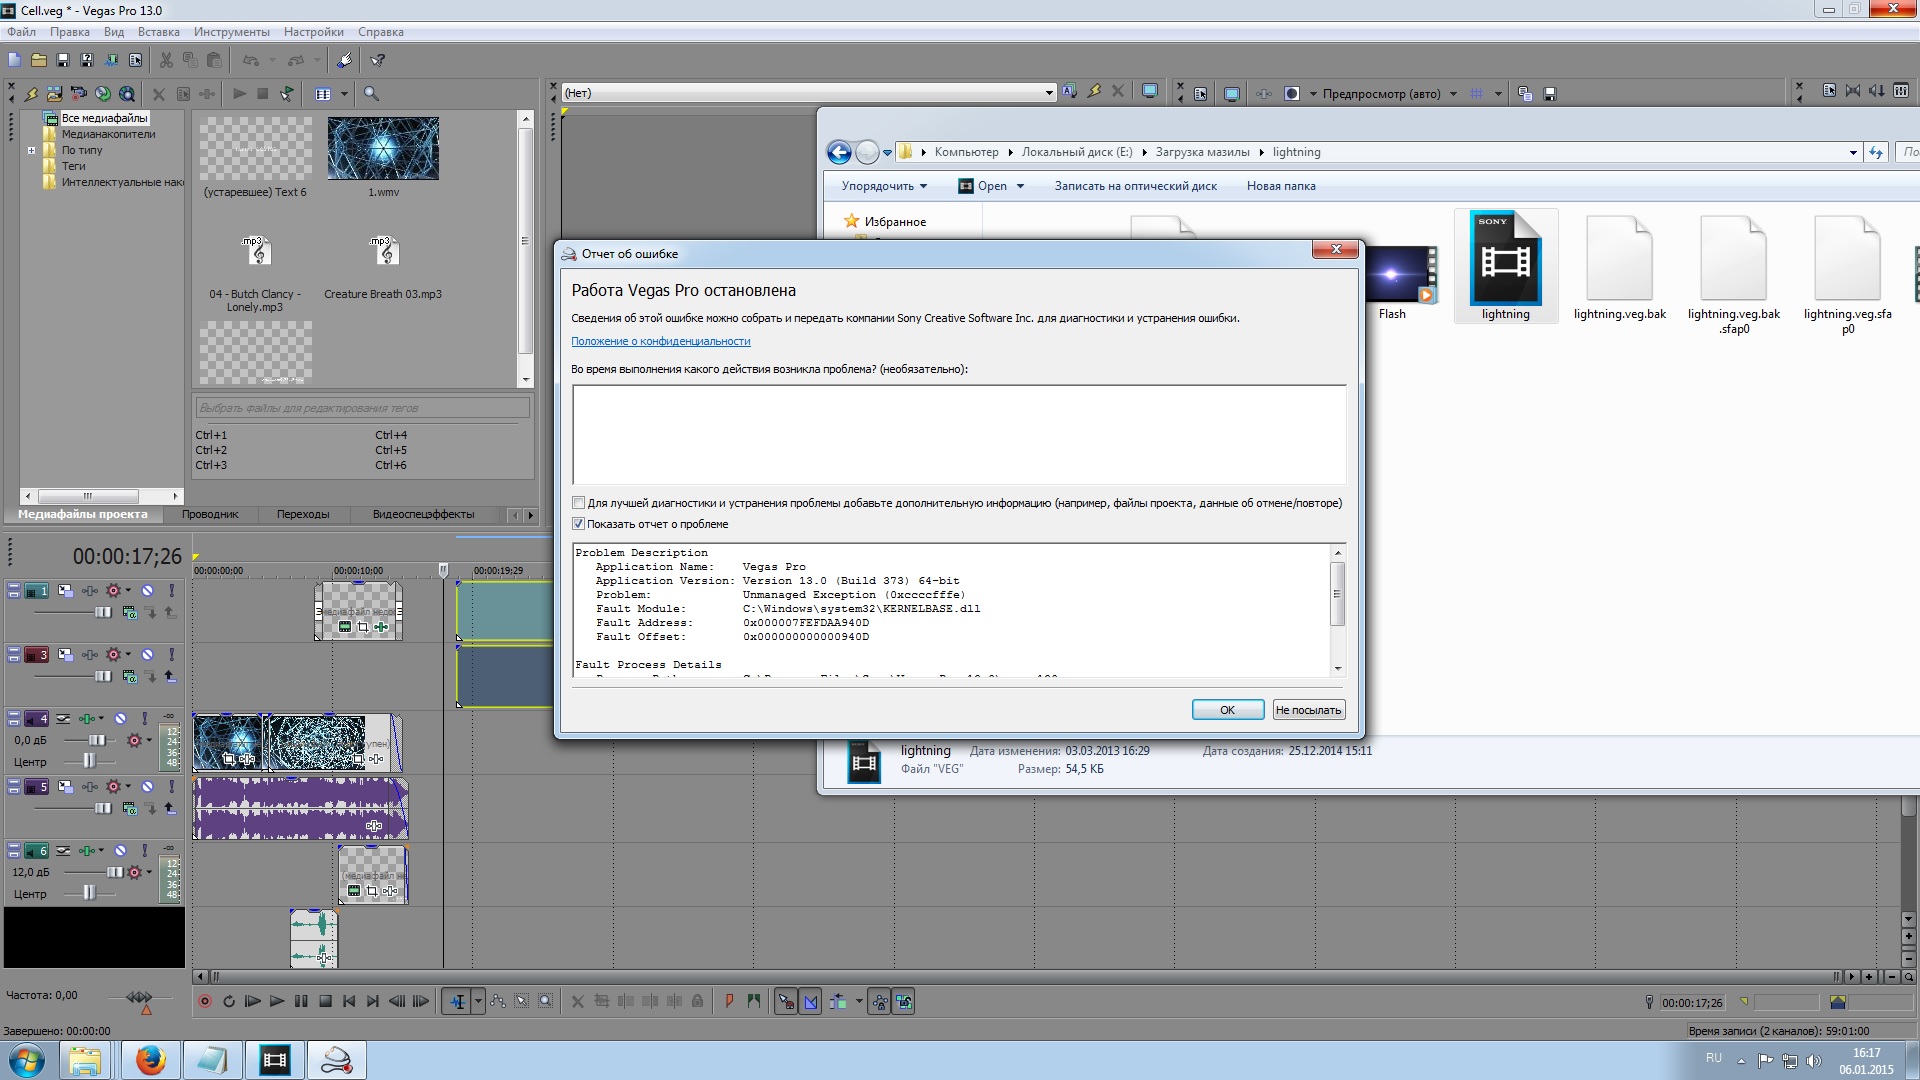
Task: Click track 6 pan slider handle
Action: point(89,892)
